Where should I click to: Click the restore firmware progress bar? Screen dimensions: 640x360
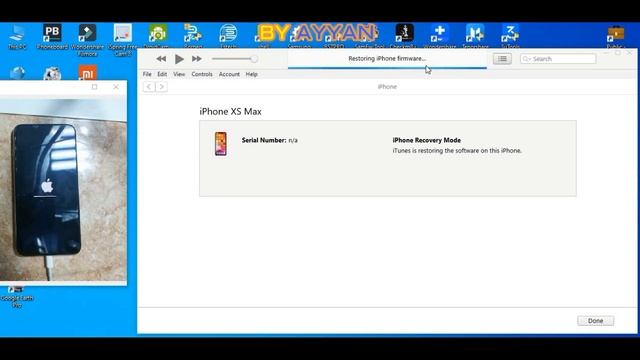(387, 68)
